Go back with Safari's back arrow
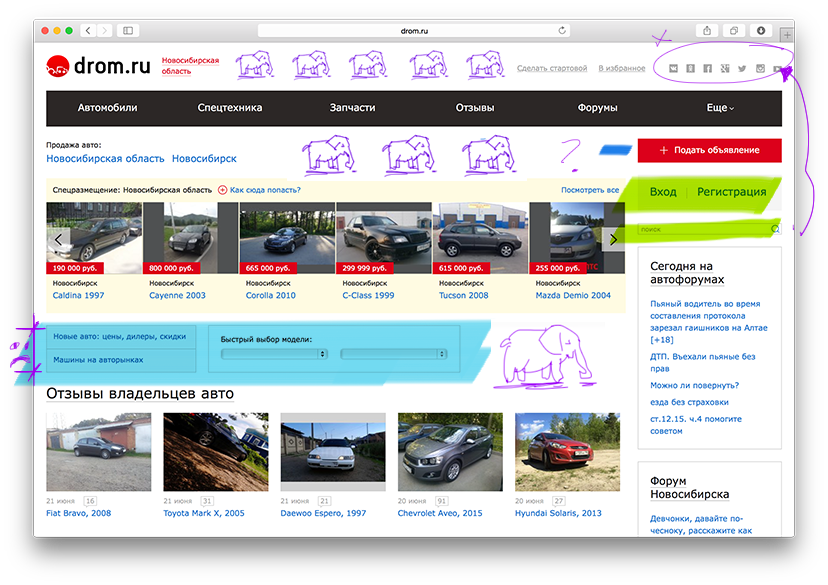This screenshot has width=828, height=585. (x=88, y=31)
